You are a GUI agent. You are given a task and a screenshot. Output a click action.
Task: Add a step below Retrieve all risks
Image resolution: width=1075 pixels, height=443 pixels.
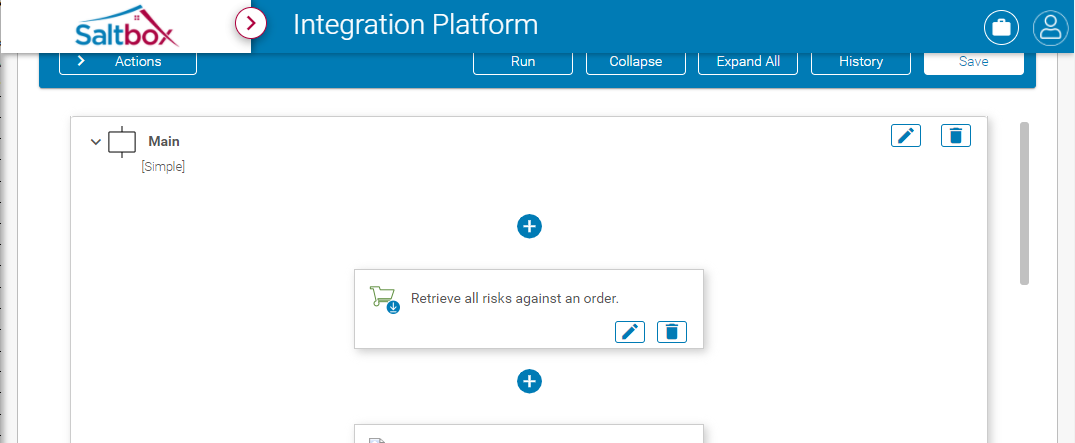529,381
